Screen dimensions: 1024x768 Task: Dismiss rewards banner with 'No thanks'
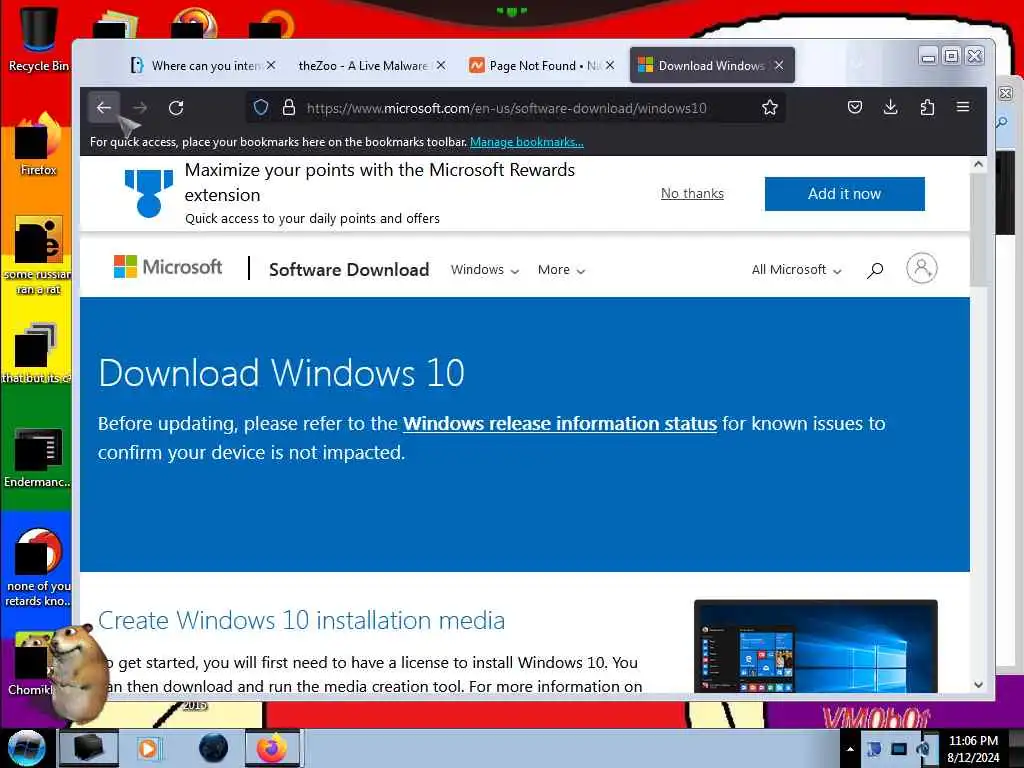(692, 193)
